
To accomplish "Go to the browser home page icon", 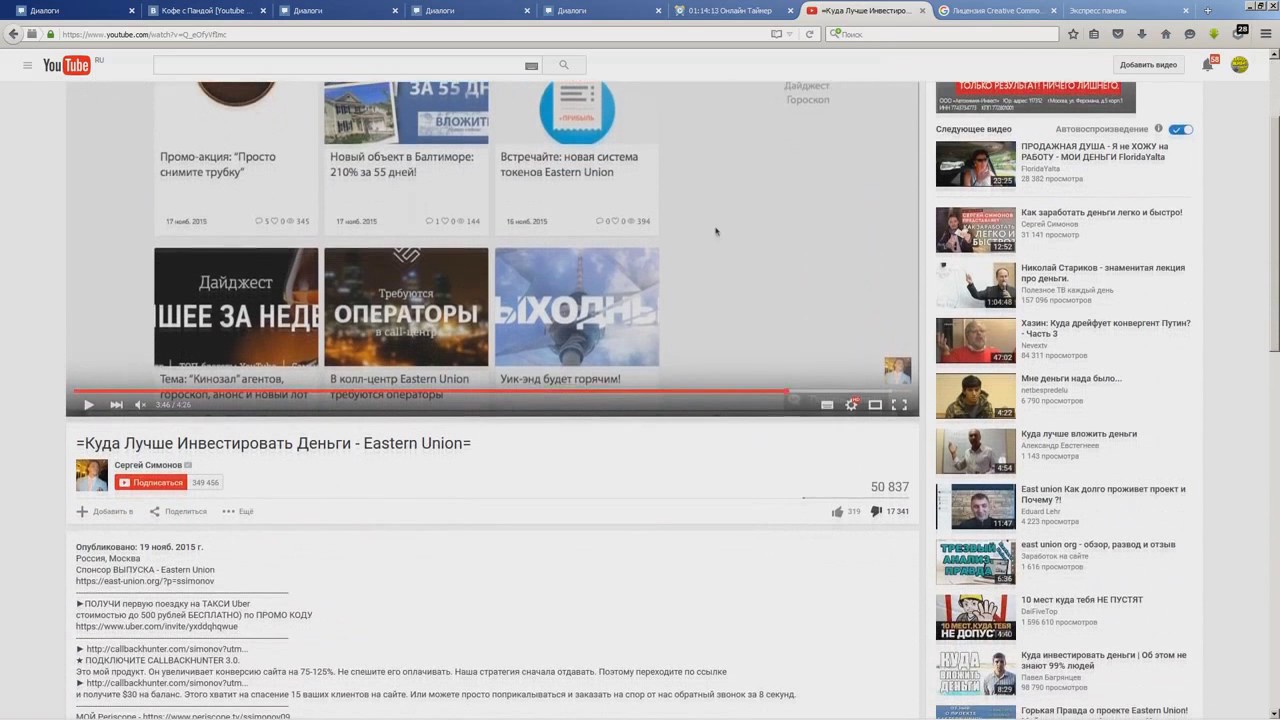I will coord(1166,34).
